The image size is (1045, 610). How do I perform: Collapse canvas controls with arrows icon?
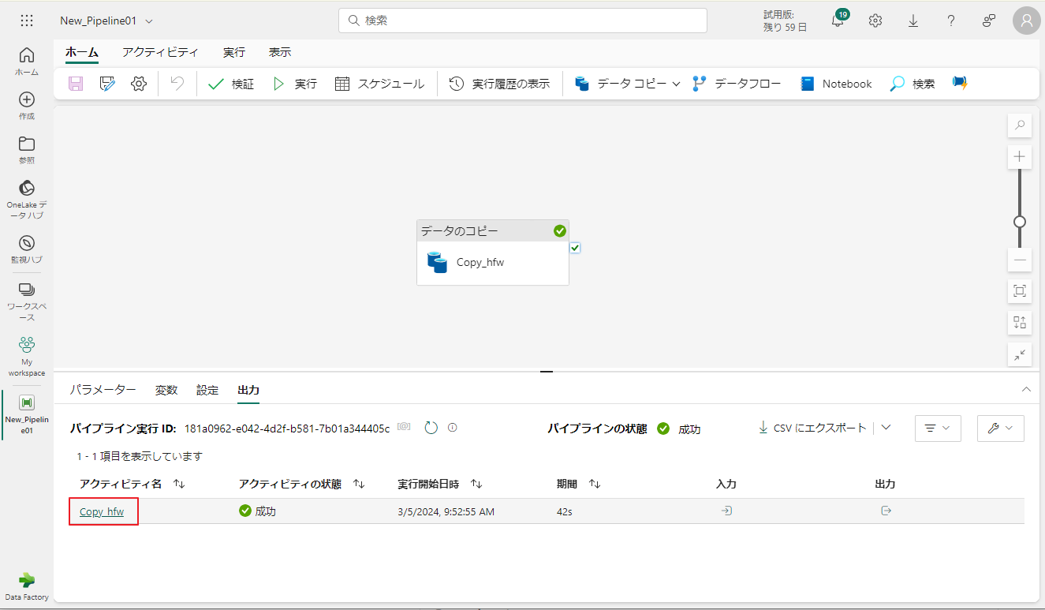(x=1020, y=355)
